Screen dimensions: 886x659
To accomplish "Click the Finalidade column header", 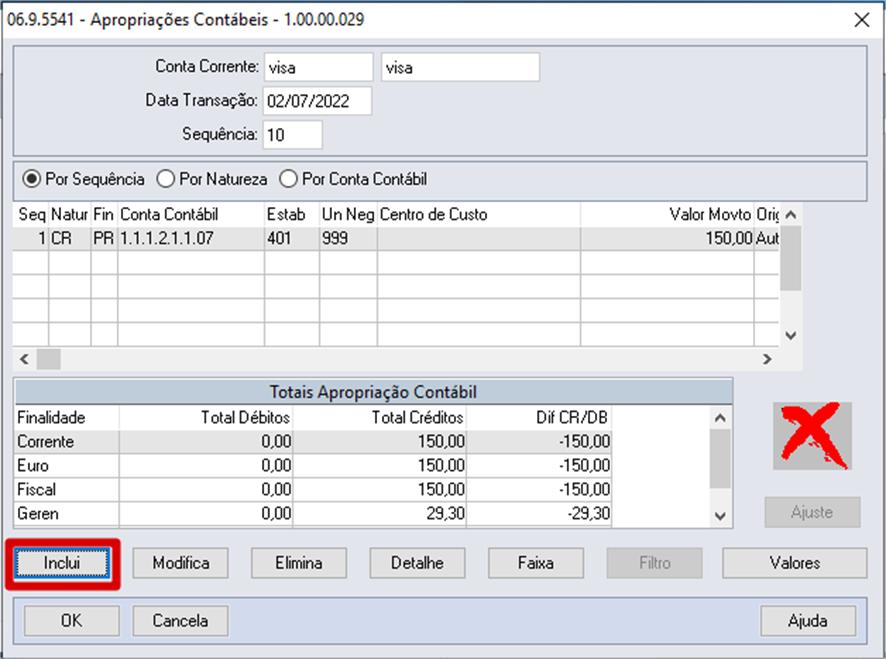I will (x=67, y=418).
